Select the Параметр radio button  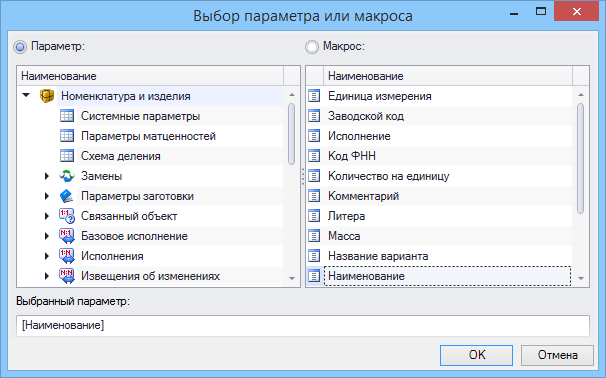tap(20, 47)
